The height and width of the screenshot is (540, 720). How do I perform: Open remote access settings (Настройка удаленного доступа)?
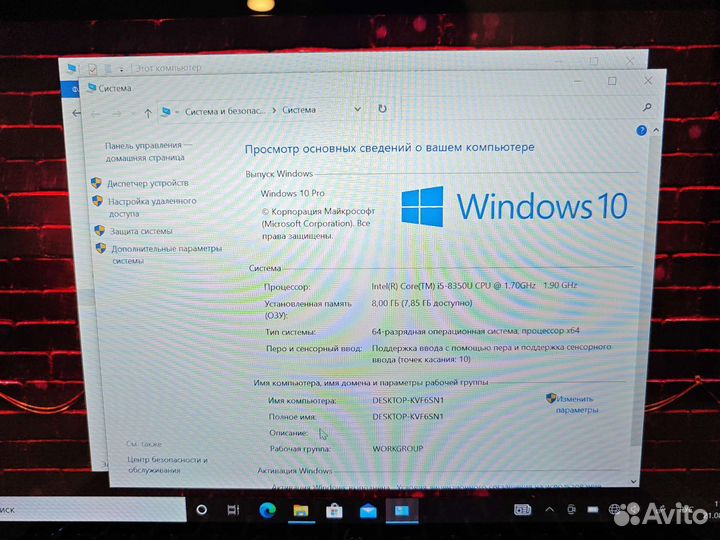click(152, 207)
